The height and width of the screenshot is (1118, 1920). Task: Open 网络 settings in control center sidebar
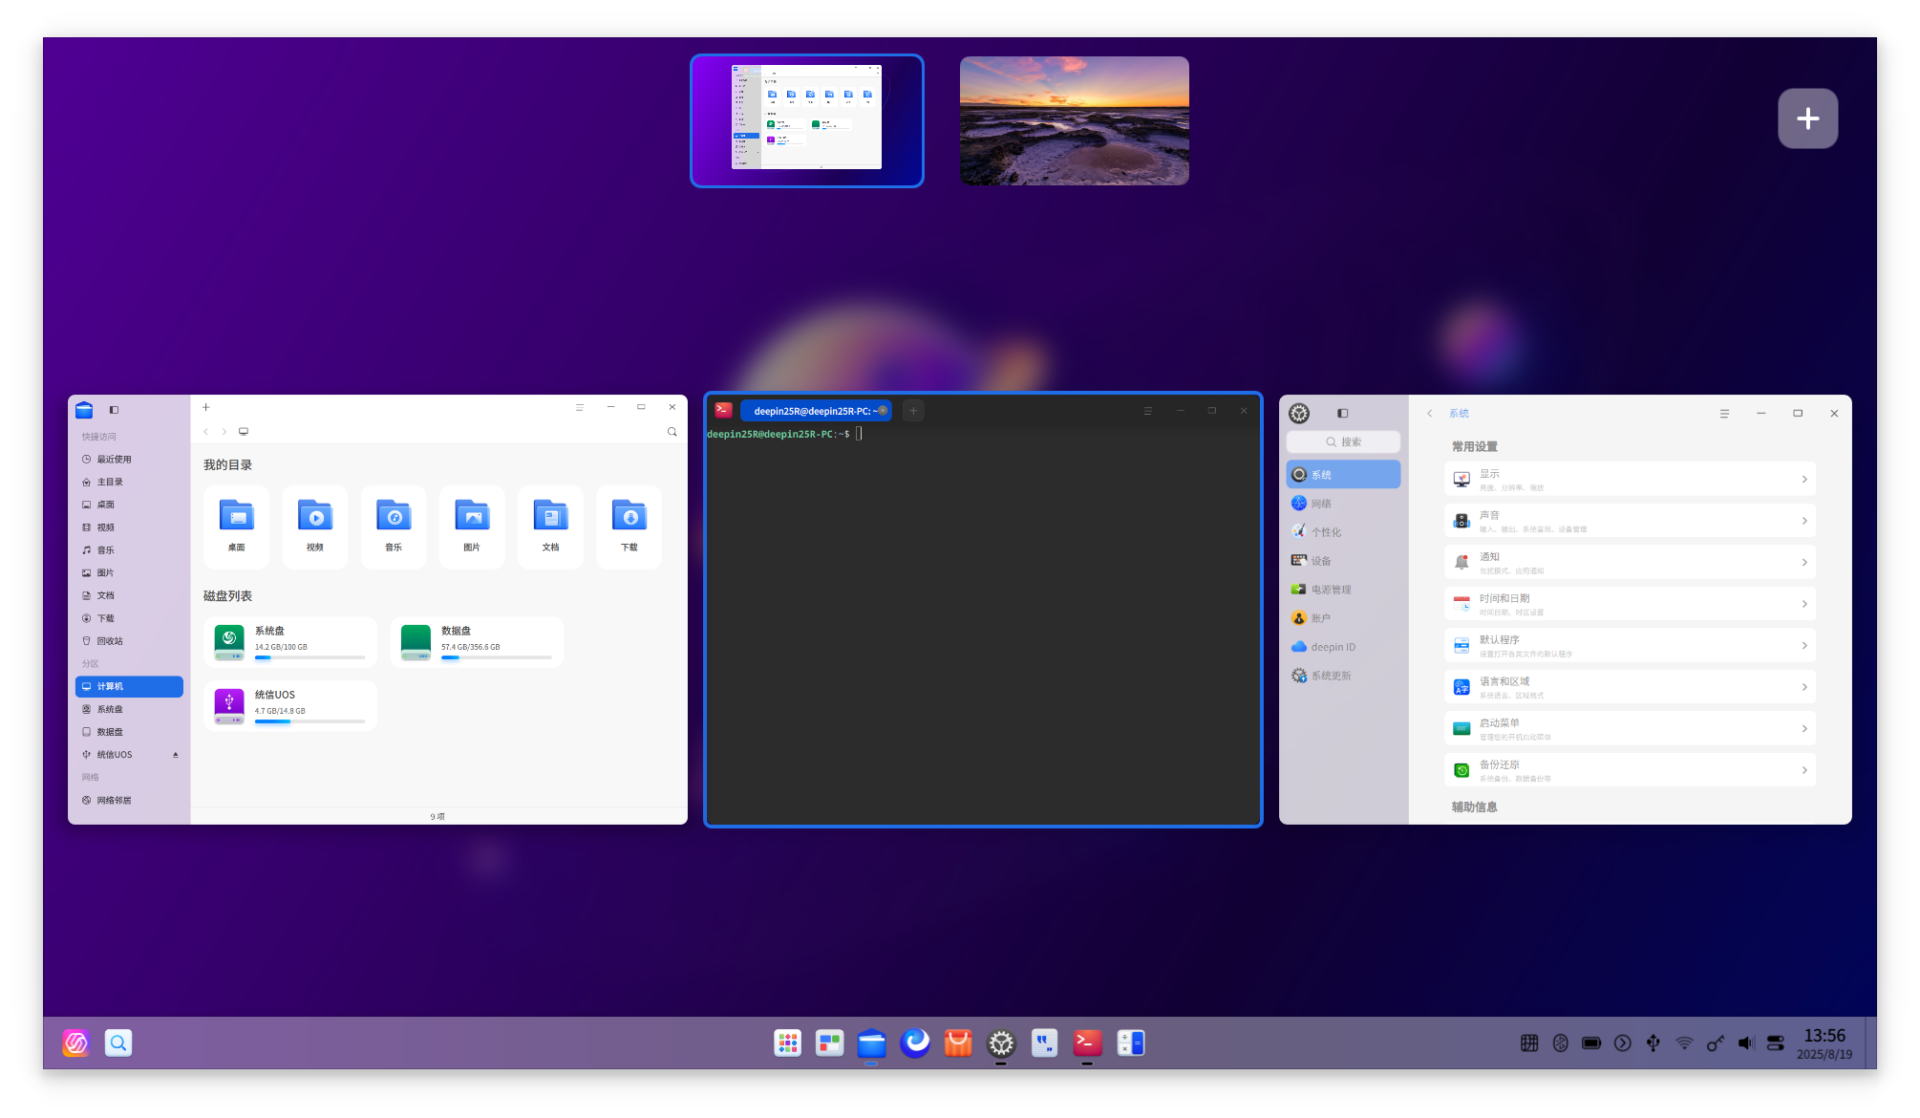coord(1320,503)
